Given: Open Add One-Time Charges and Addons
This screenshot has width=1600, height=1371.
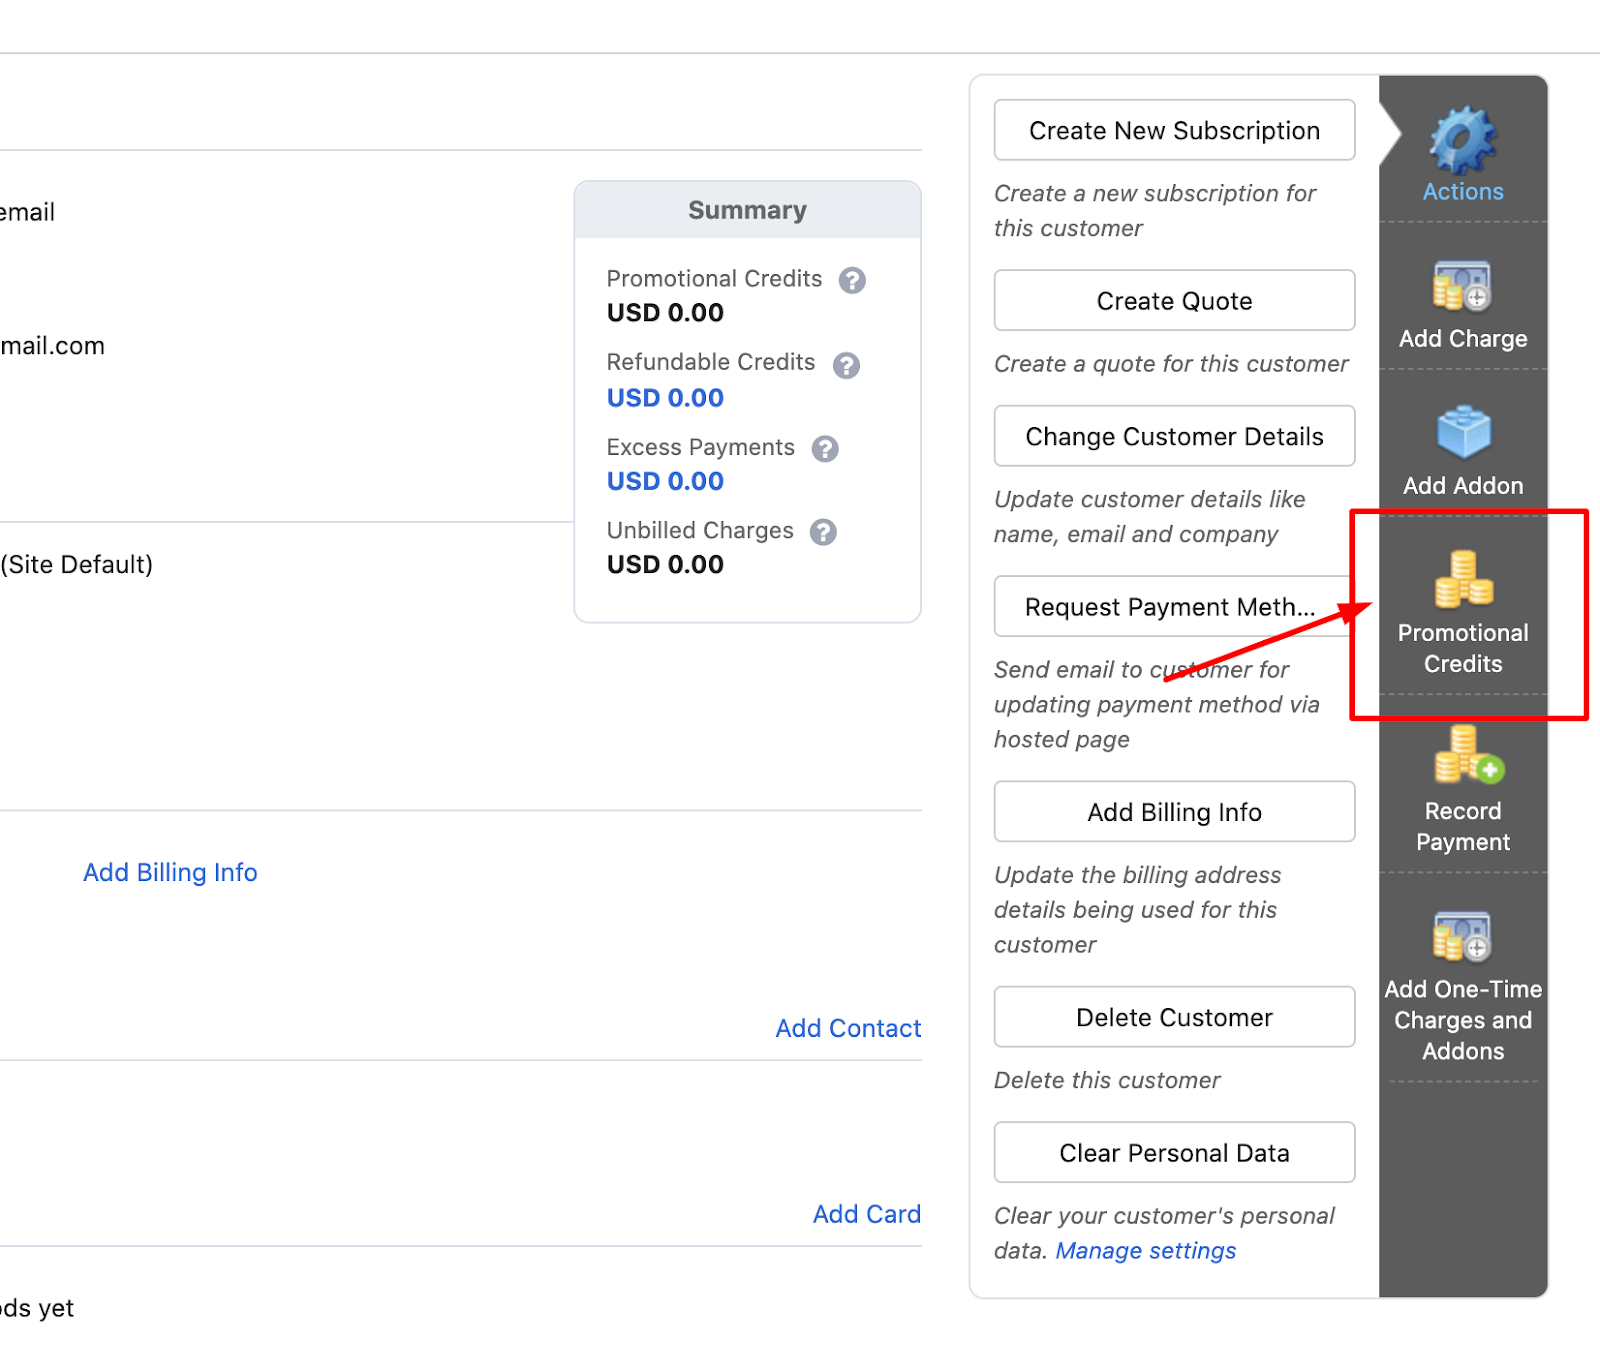Looking at the screenshot, I should pos(1462,937).
